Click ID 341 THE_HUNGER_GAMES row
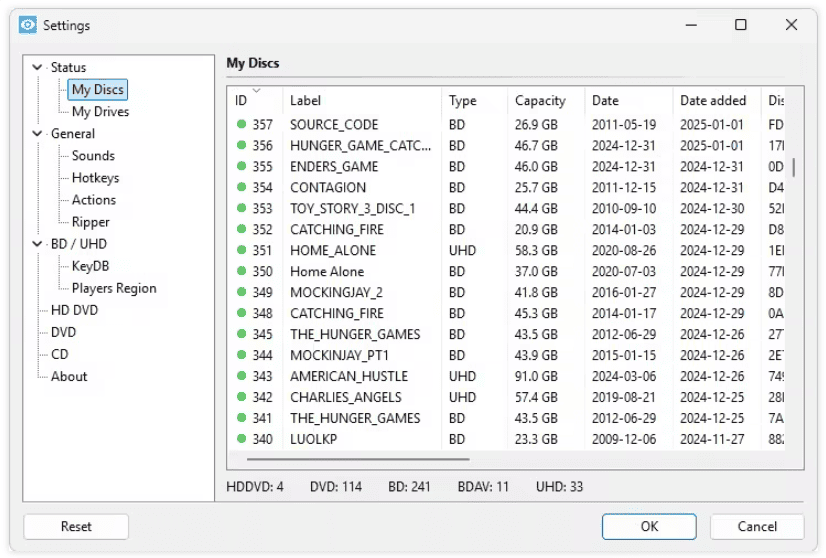The width and height of the screenshot is (826, 558). [506, 418]
